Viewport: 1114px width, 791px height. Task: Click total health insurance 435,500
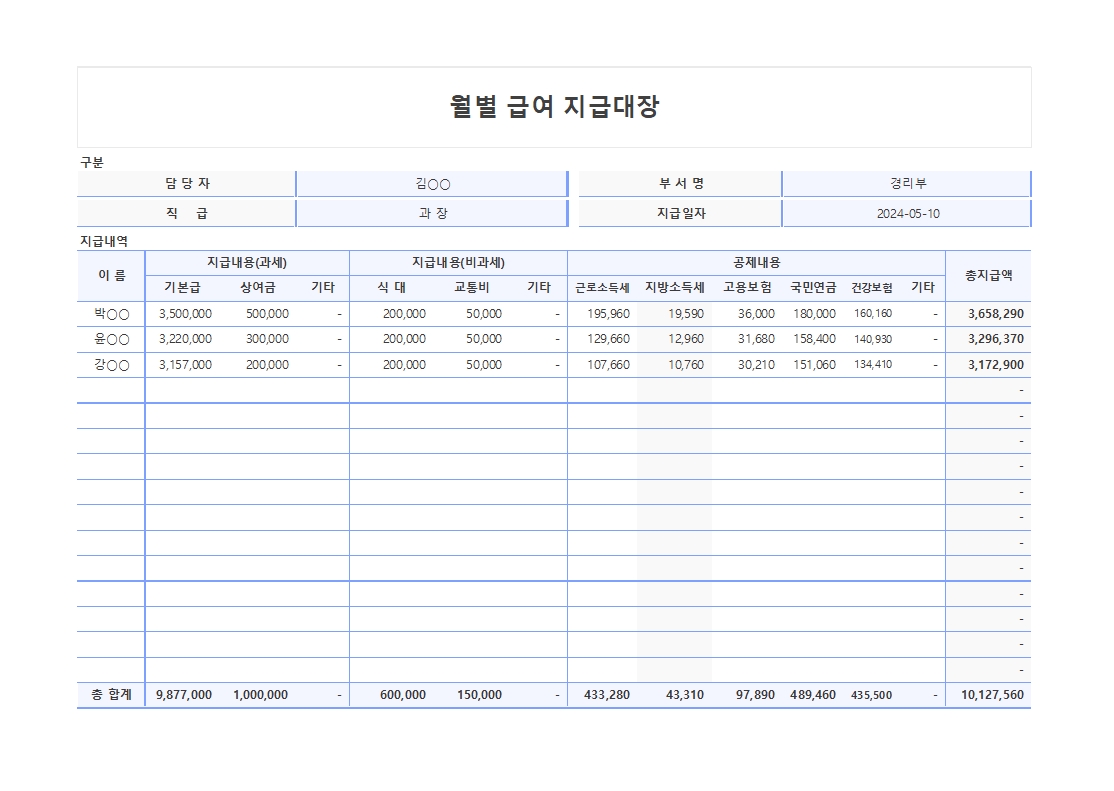pyautogui.click(x=872, y=695)
